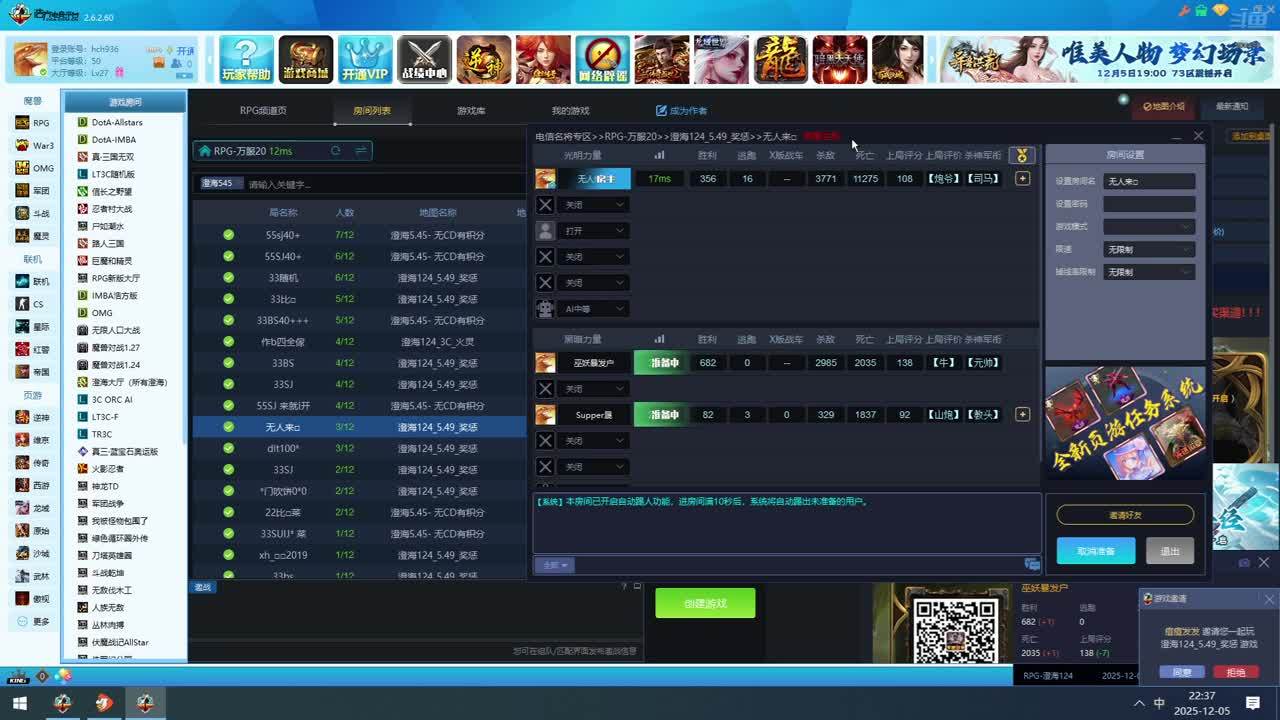Image resolution: width=1280 pixels, height=720 pixels.
Task: Refresh the RPG-万服20 room list
Action: (x=336, y=151)
